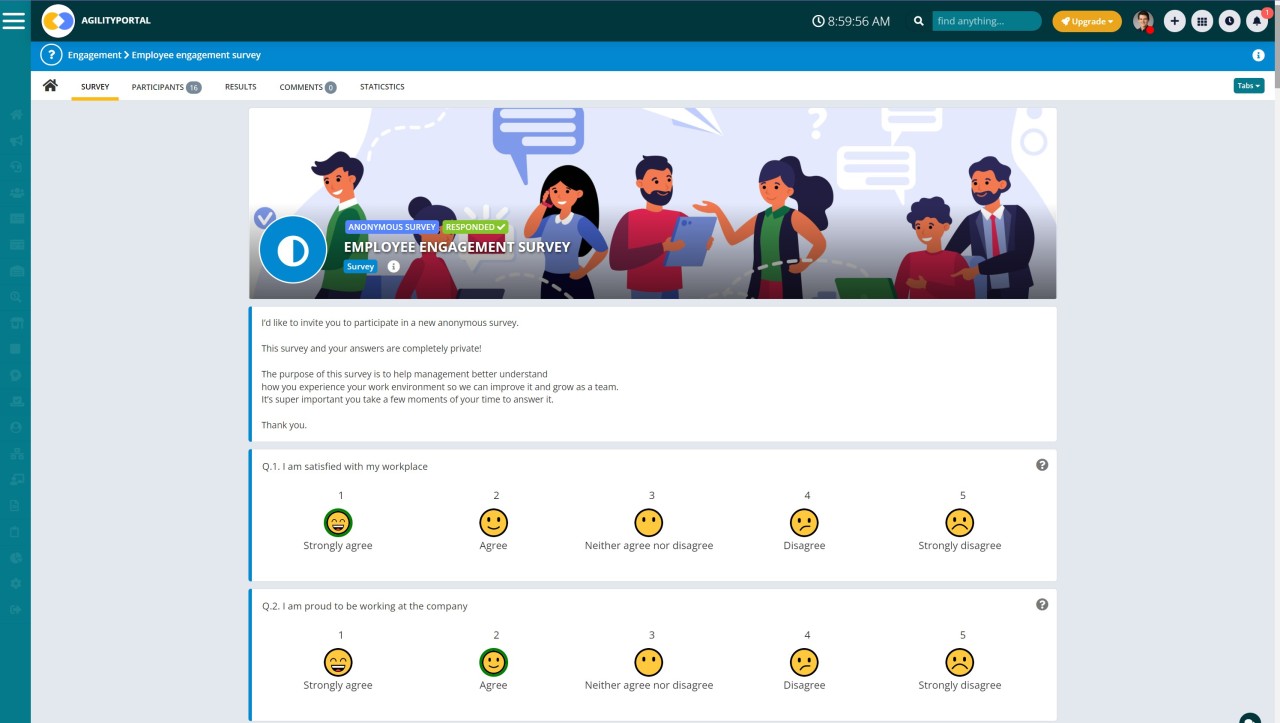Select the Disagree face for Q.1
The width and height of the screenshot is (1280, 723).
(x=805, y=521)
